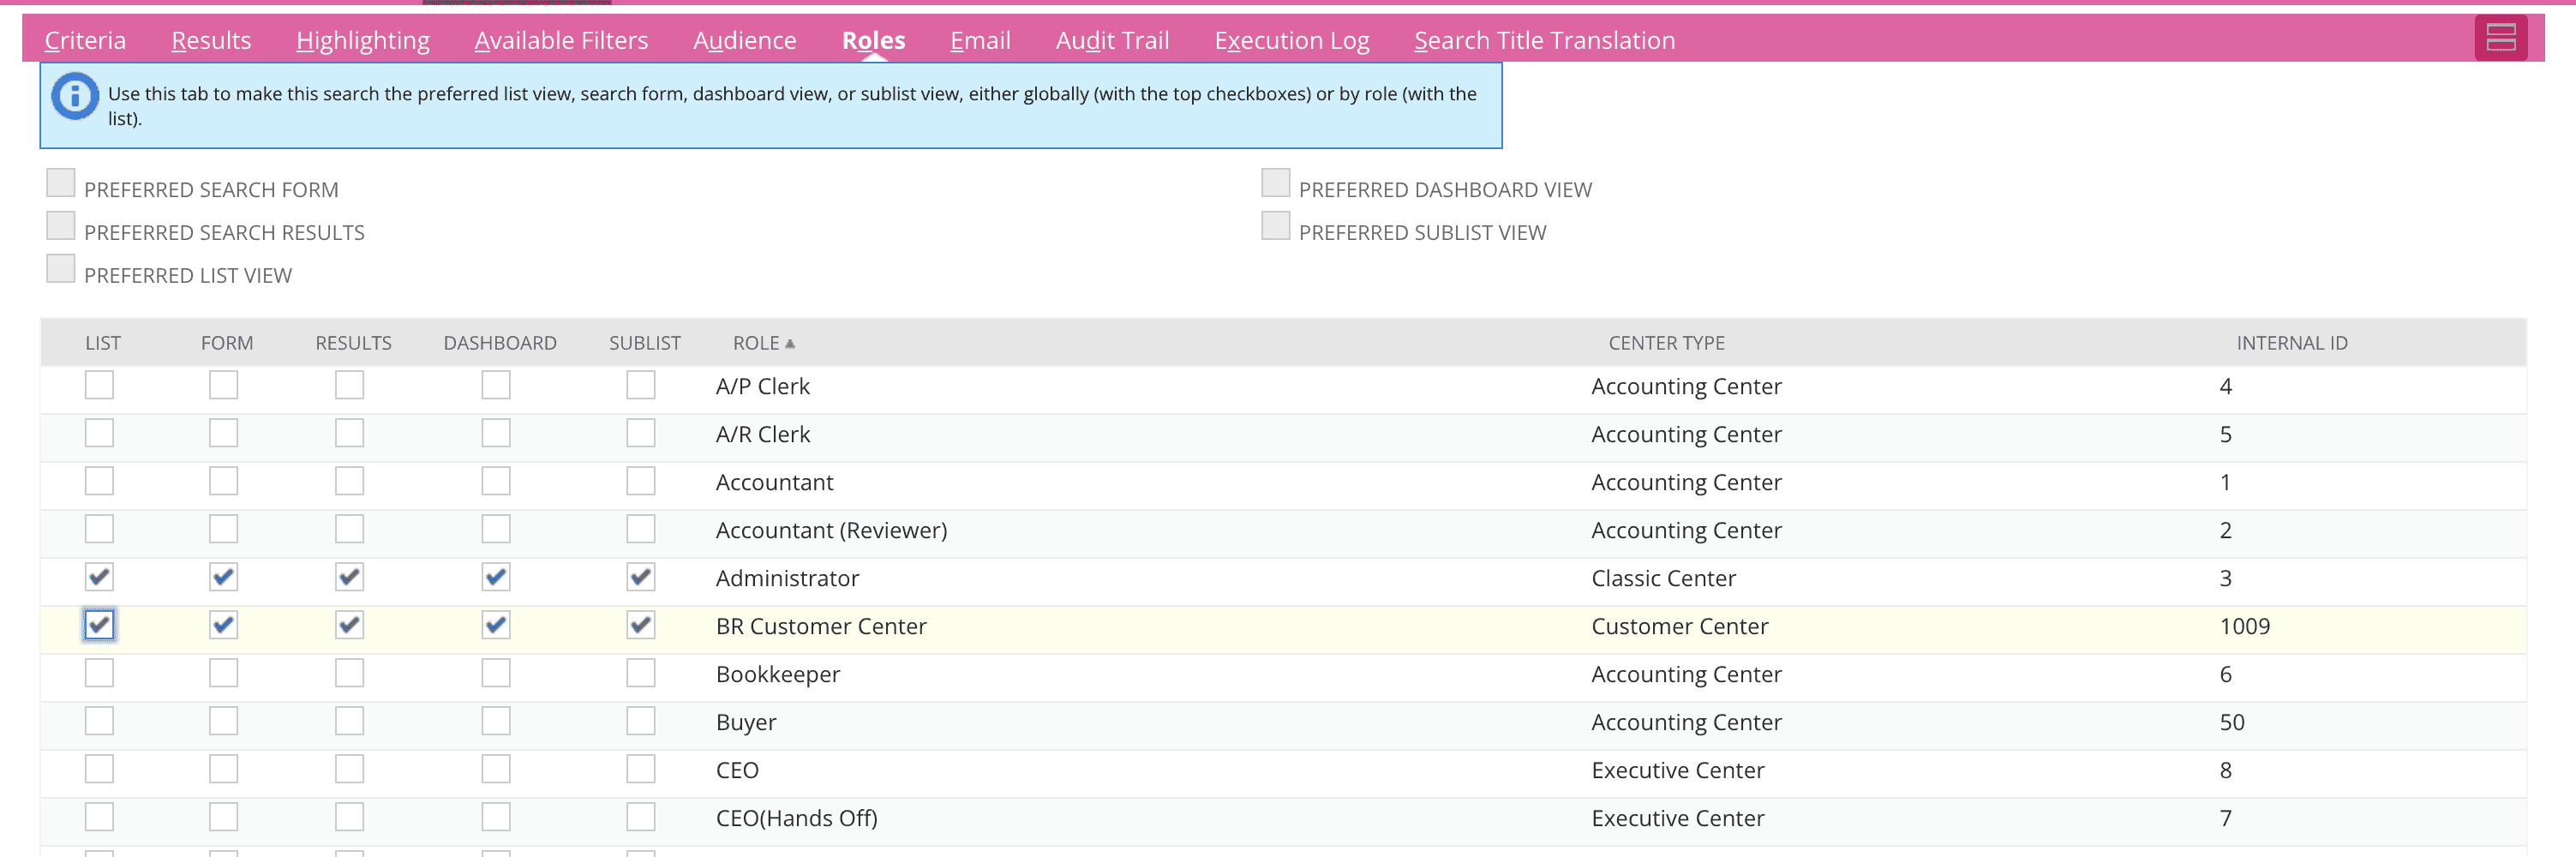Screen dimensions: 2576x857
Task: Open the Search Title Translation tab
Action: [x=1544, y=40]
